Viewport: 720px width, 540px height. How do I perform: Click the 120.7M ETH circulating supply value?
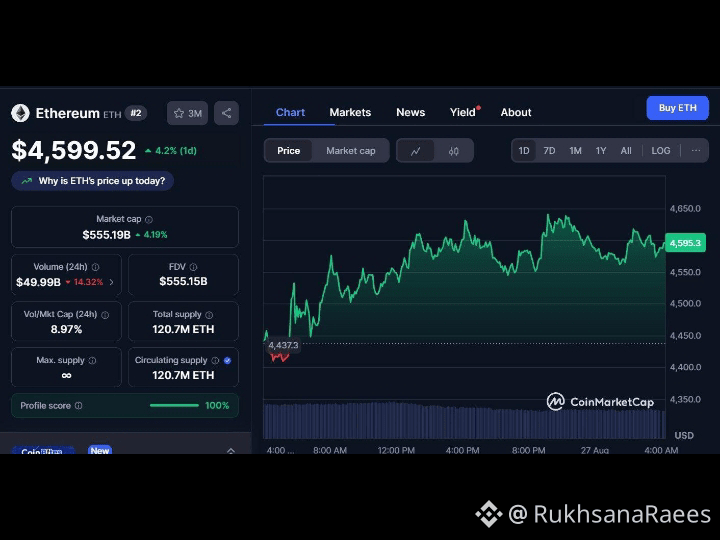pyautogui.click(x=183, y=375)
